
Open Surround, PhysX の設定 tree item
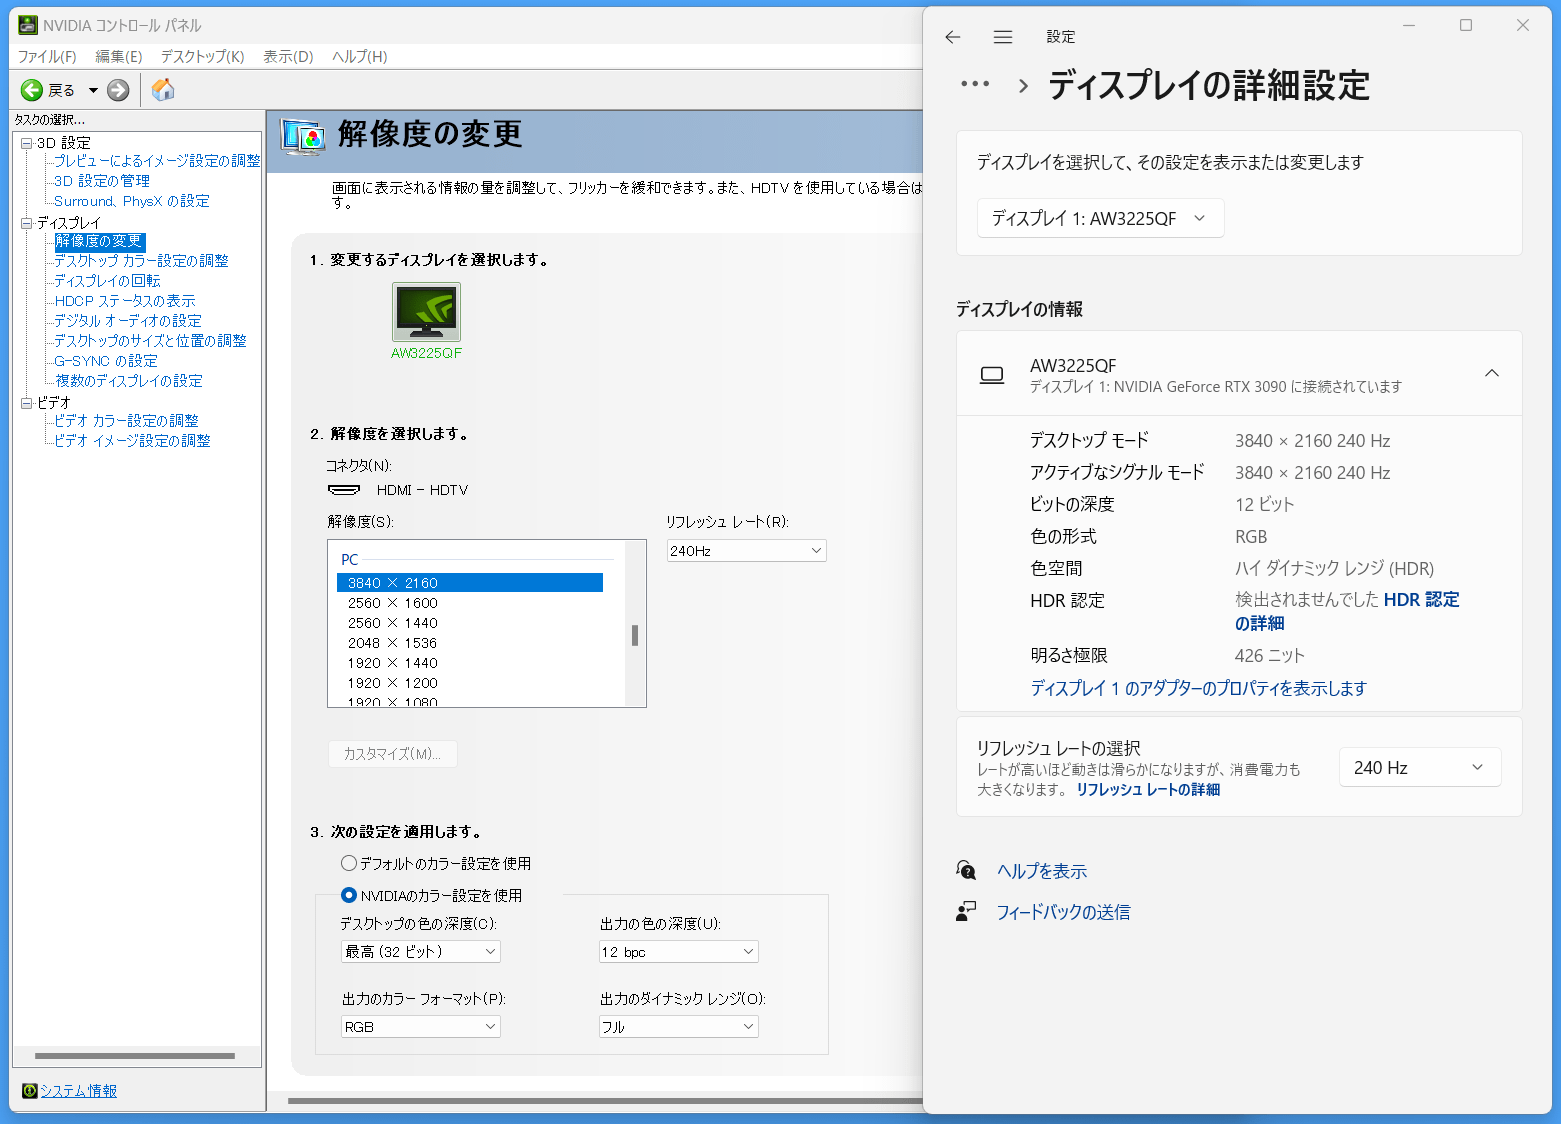click(x=131, y=201)
